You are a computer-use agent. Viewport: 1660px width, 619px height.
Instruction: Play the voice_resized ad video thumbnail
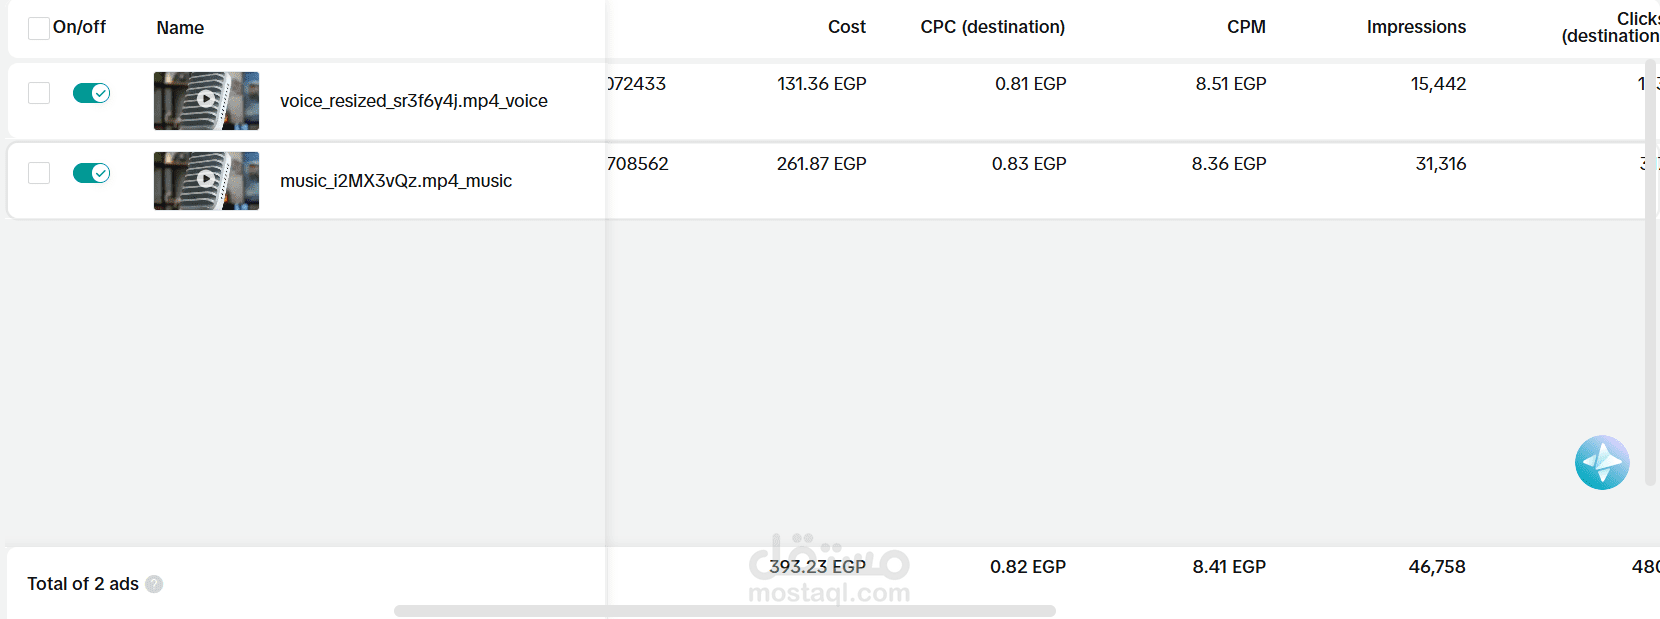tap(206, 100)
